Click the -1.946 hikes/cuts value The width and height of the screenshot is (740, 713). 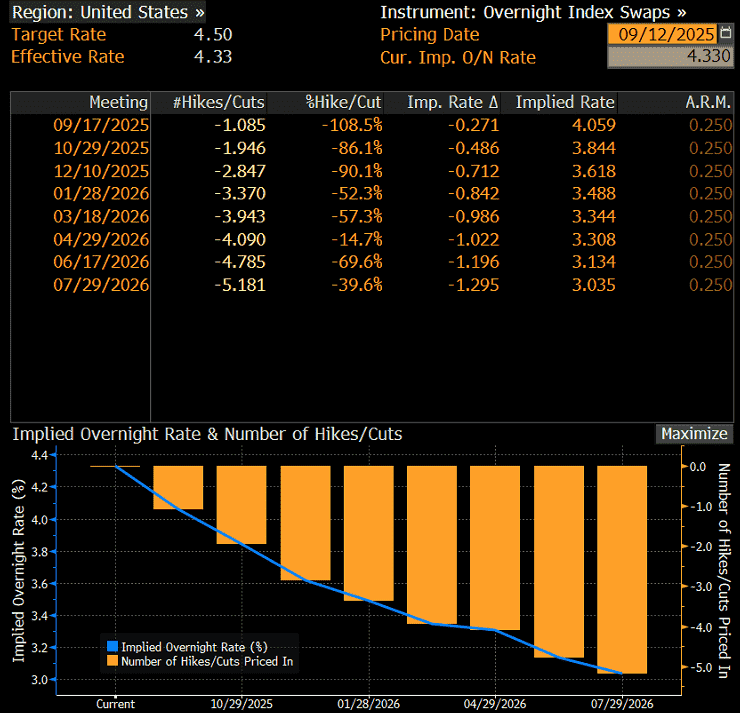click(240, 148)
